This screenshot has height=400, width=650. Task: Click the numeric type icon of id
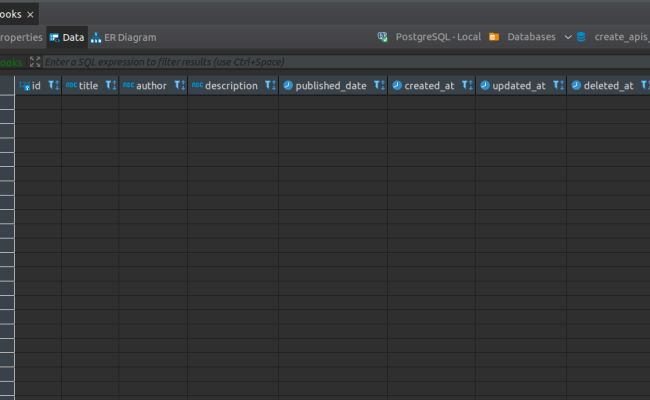[24, 86]
